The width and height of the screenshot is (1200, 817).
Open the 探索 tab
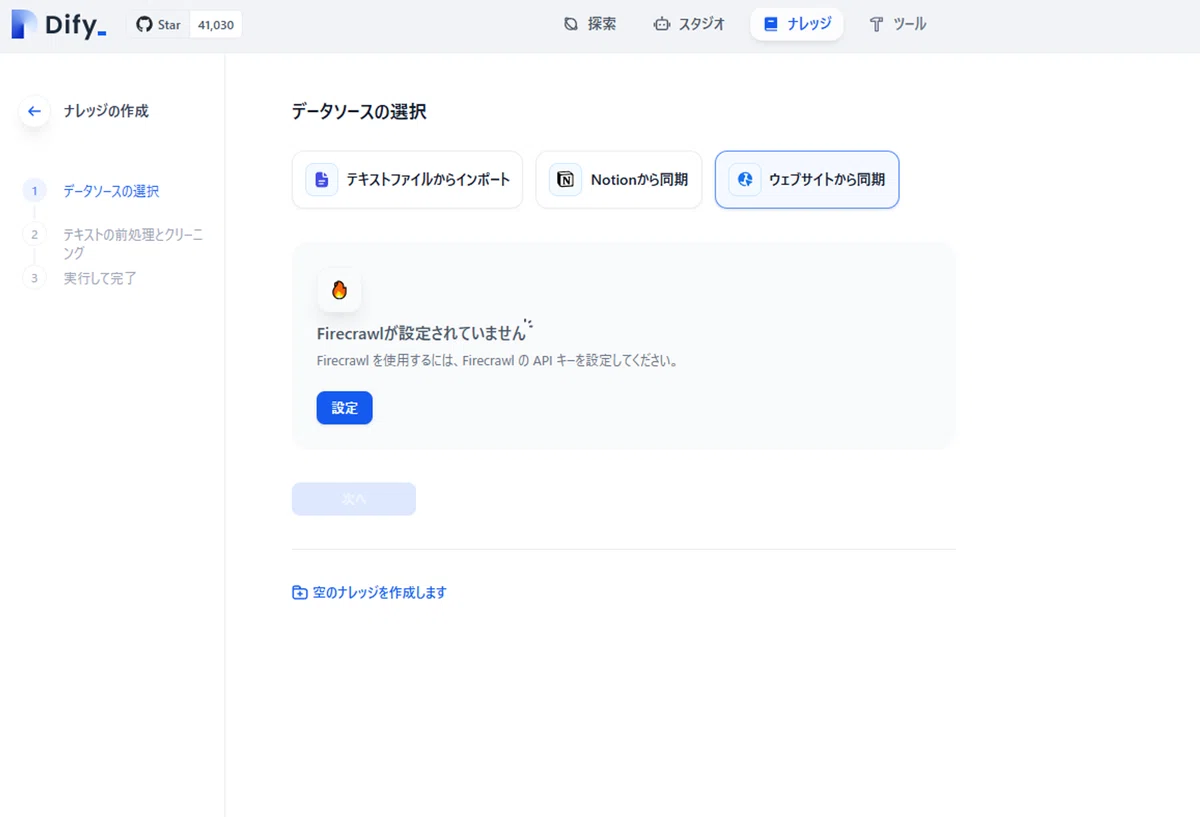(590, 24)
